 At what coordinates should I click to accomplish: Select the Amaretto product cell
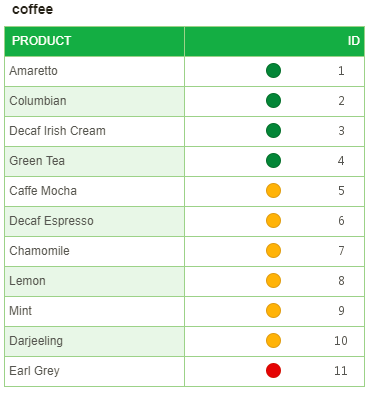(x=95, y=71)
